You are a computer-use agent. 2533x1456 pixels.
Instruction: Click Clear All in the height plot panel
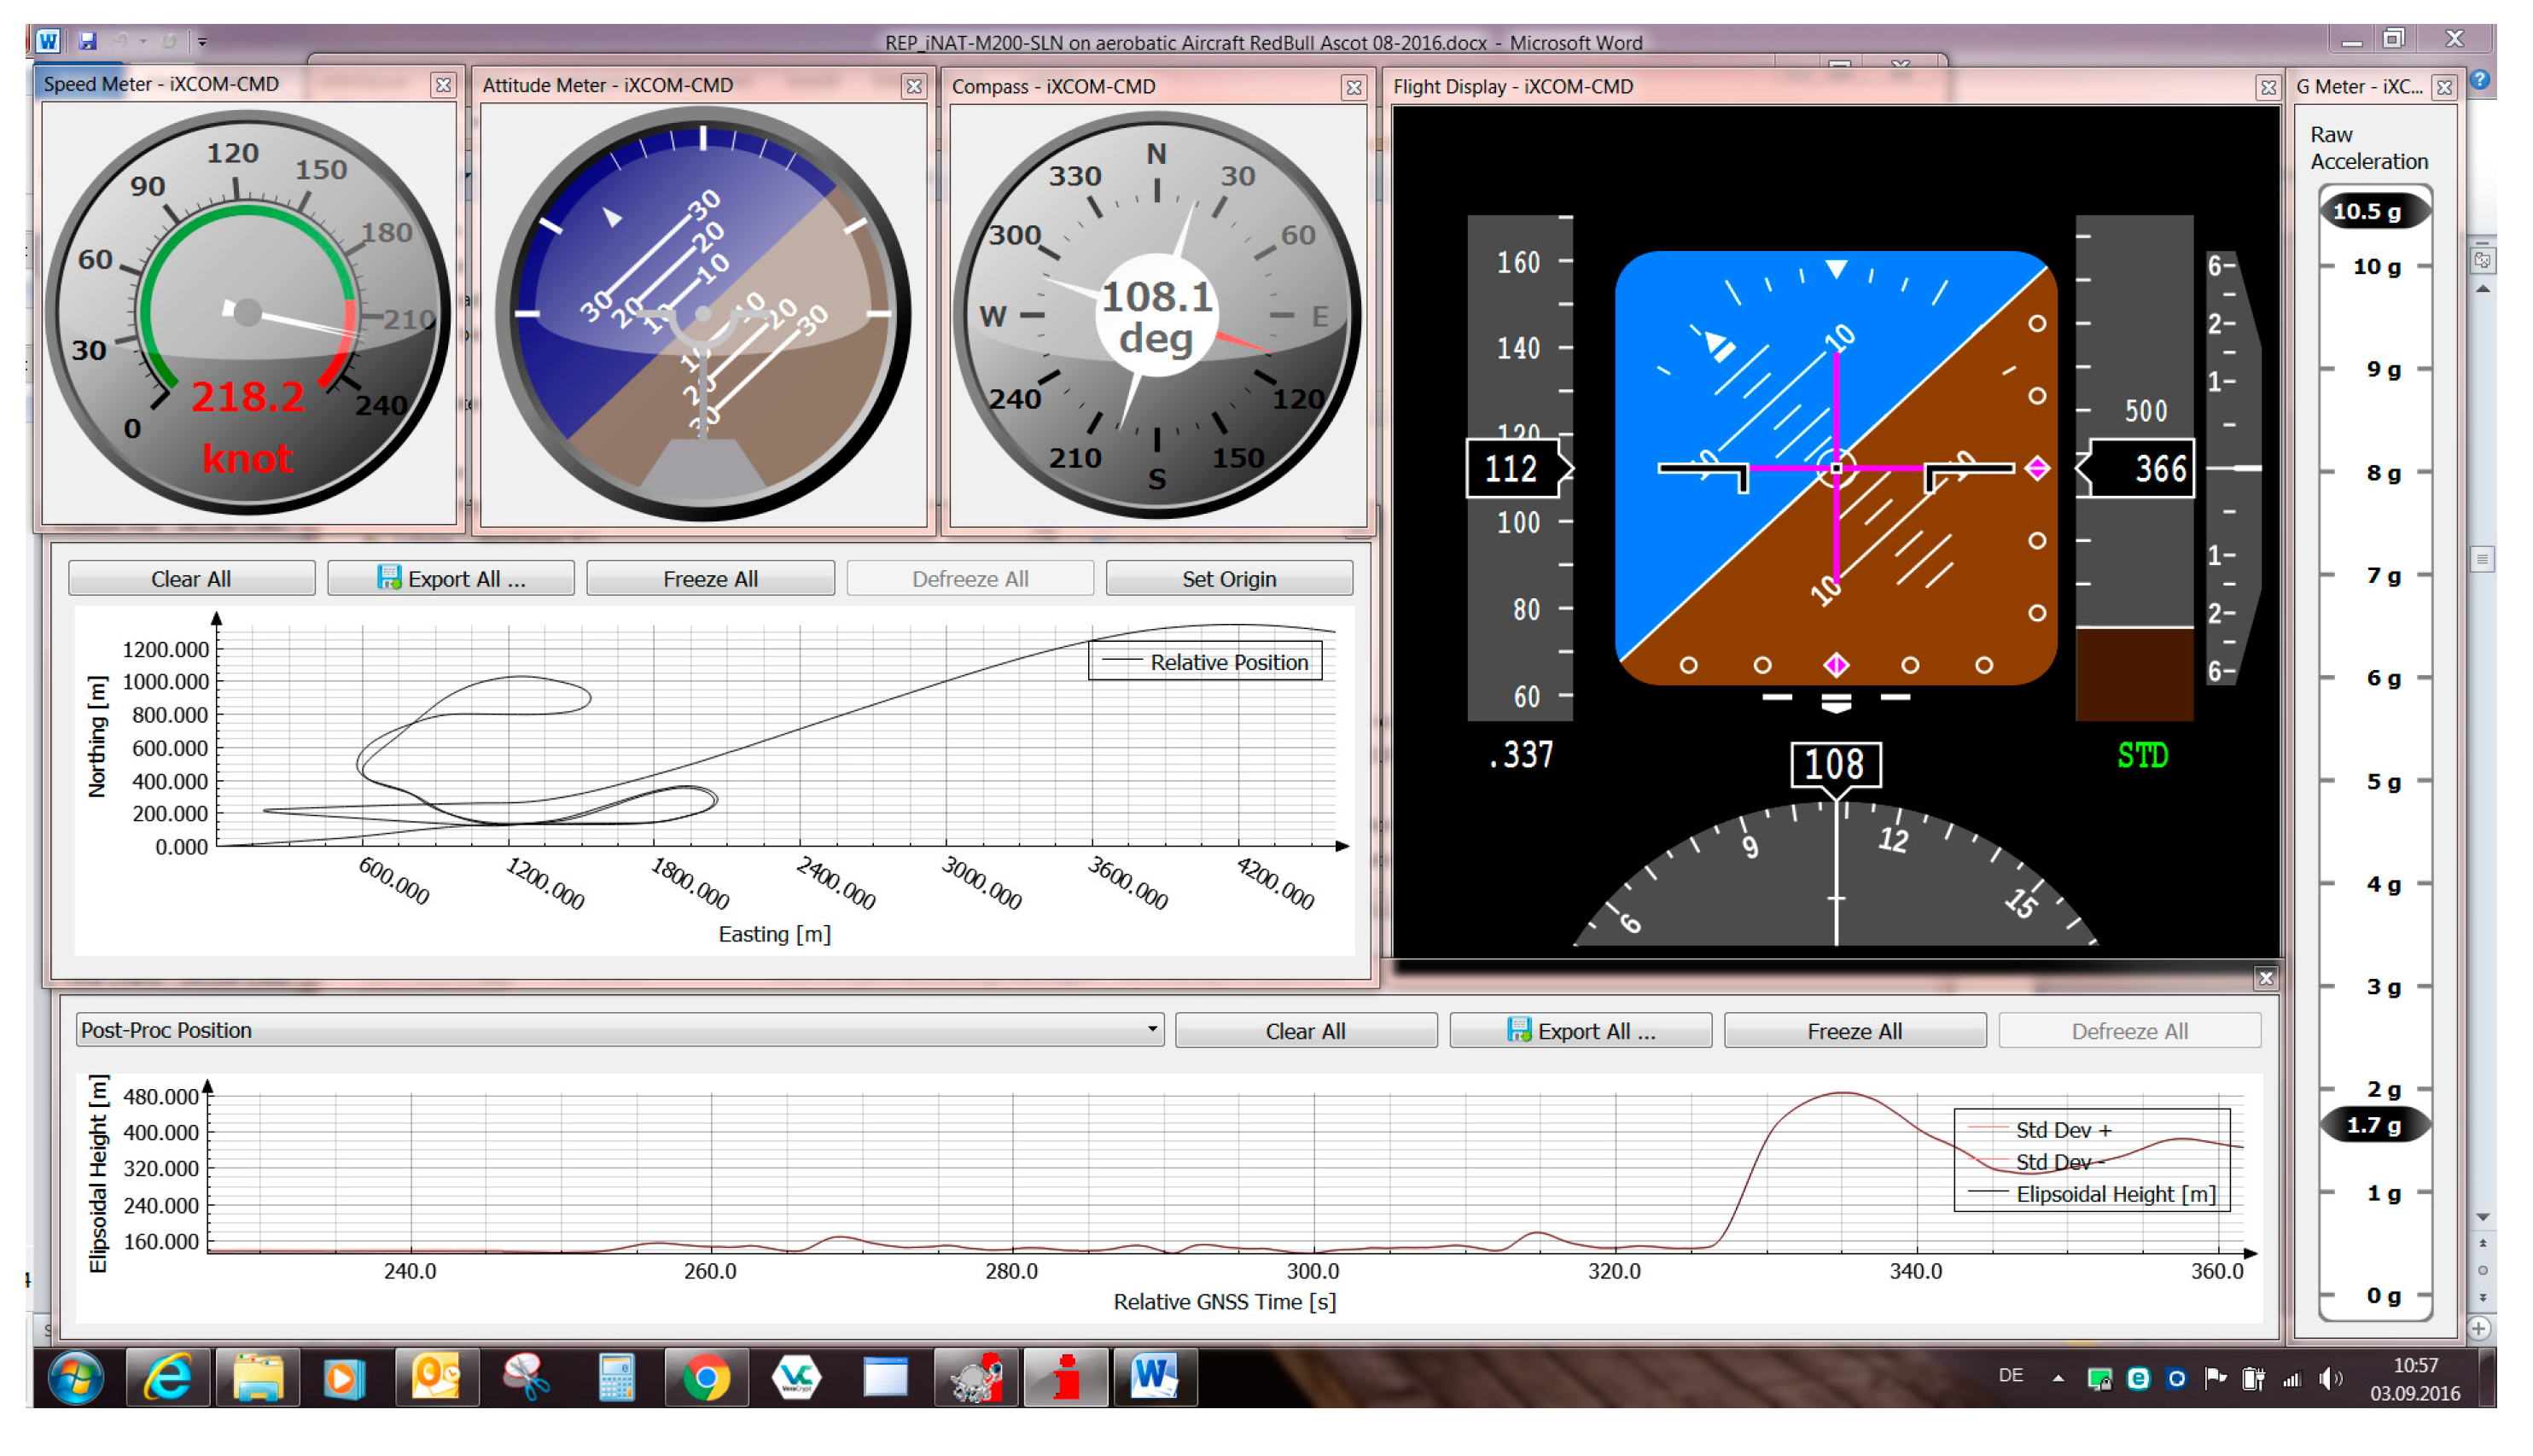[x=1306, y=1031]
